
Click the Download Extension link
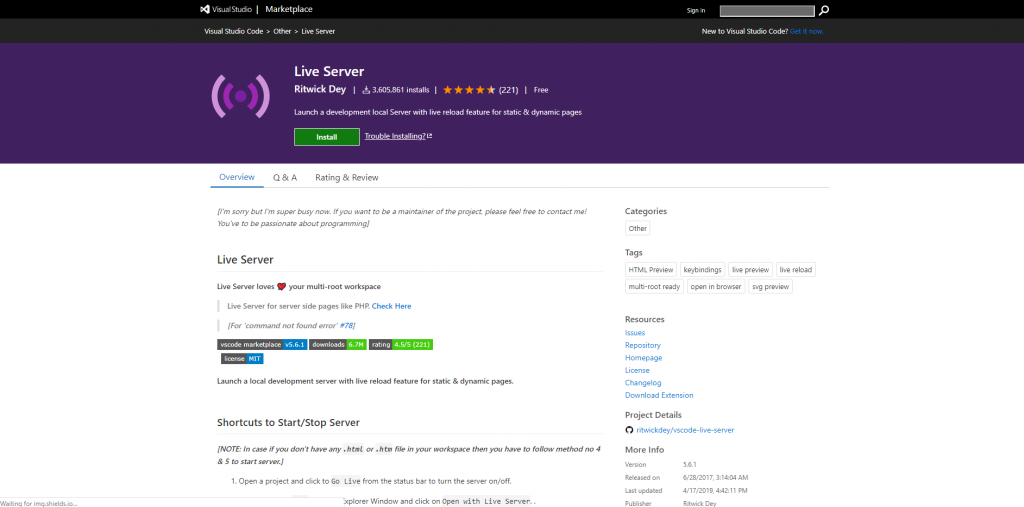(659, 395)
